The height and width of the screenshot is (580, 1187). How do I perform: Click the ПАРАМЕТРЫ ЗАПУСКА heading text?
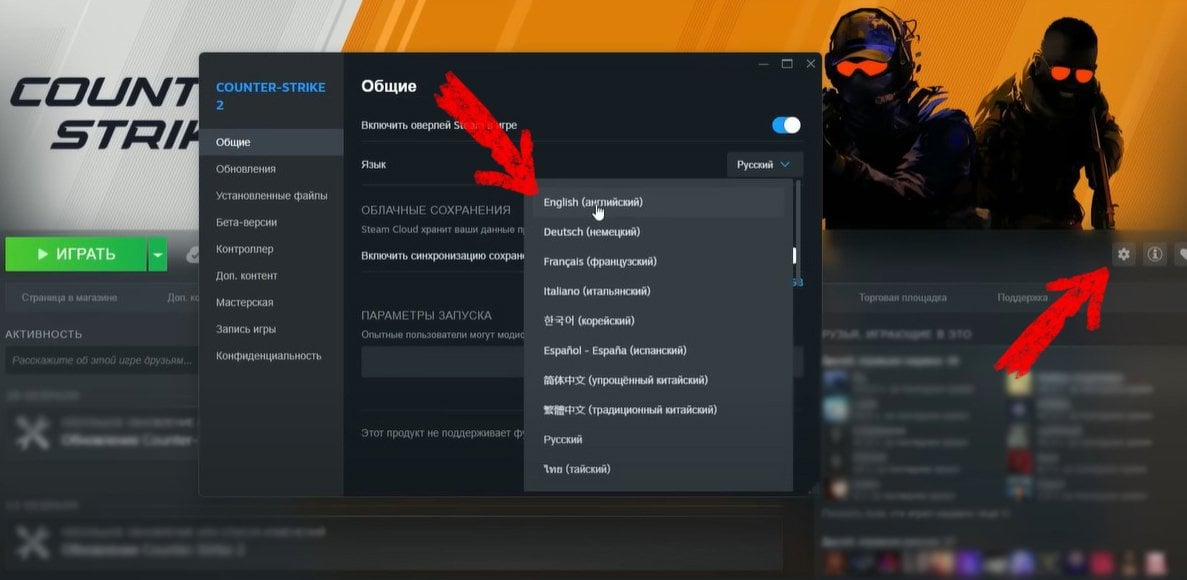426,315
